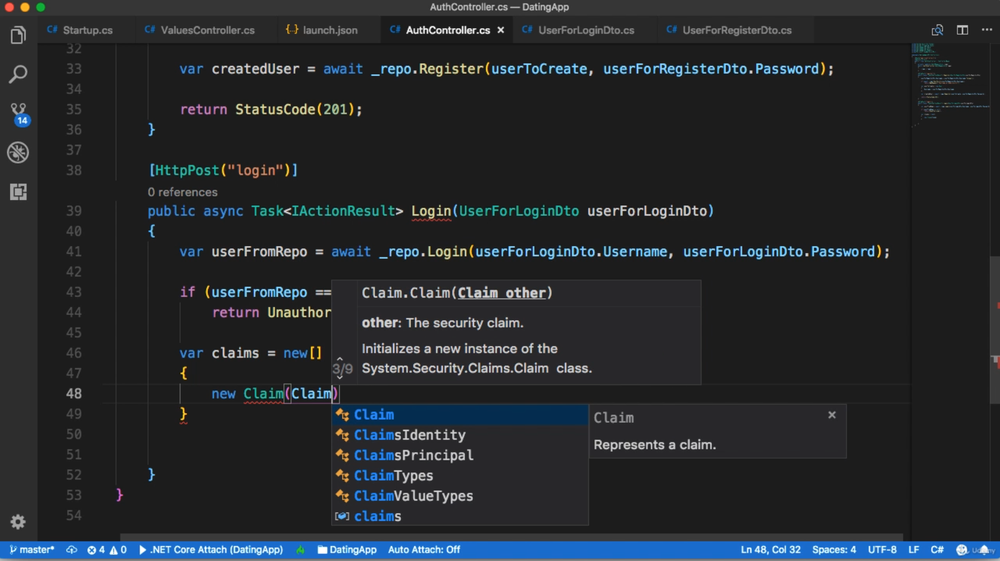Change end of line sequence LF
Image resolution: width=1000 pixels, height=561 pixels.
[x=913, y=550]
